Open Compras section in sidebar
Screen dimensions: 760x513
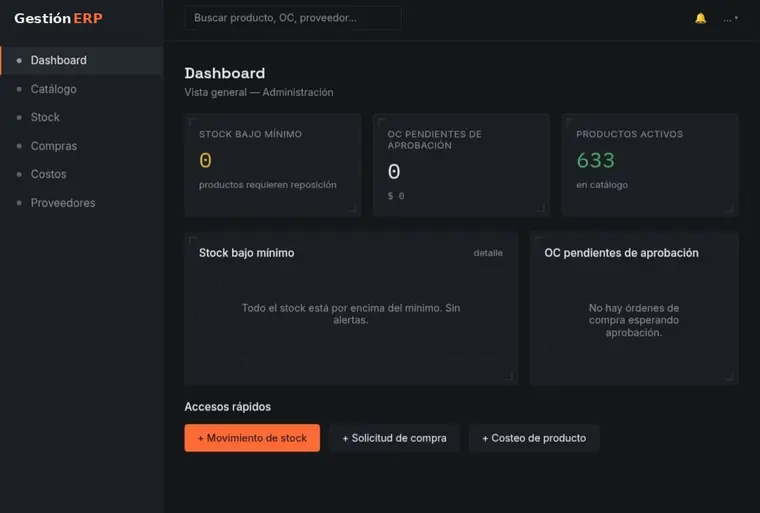coord(81,146)
